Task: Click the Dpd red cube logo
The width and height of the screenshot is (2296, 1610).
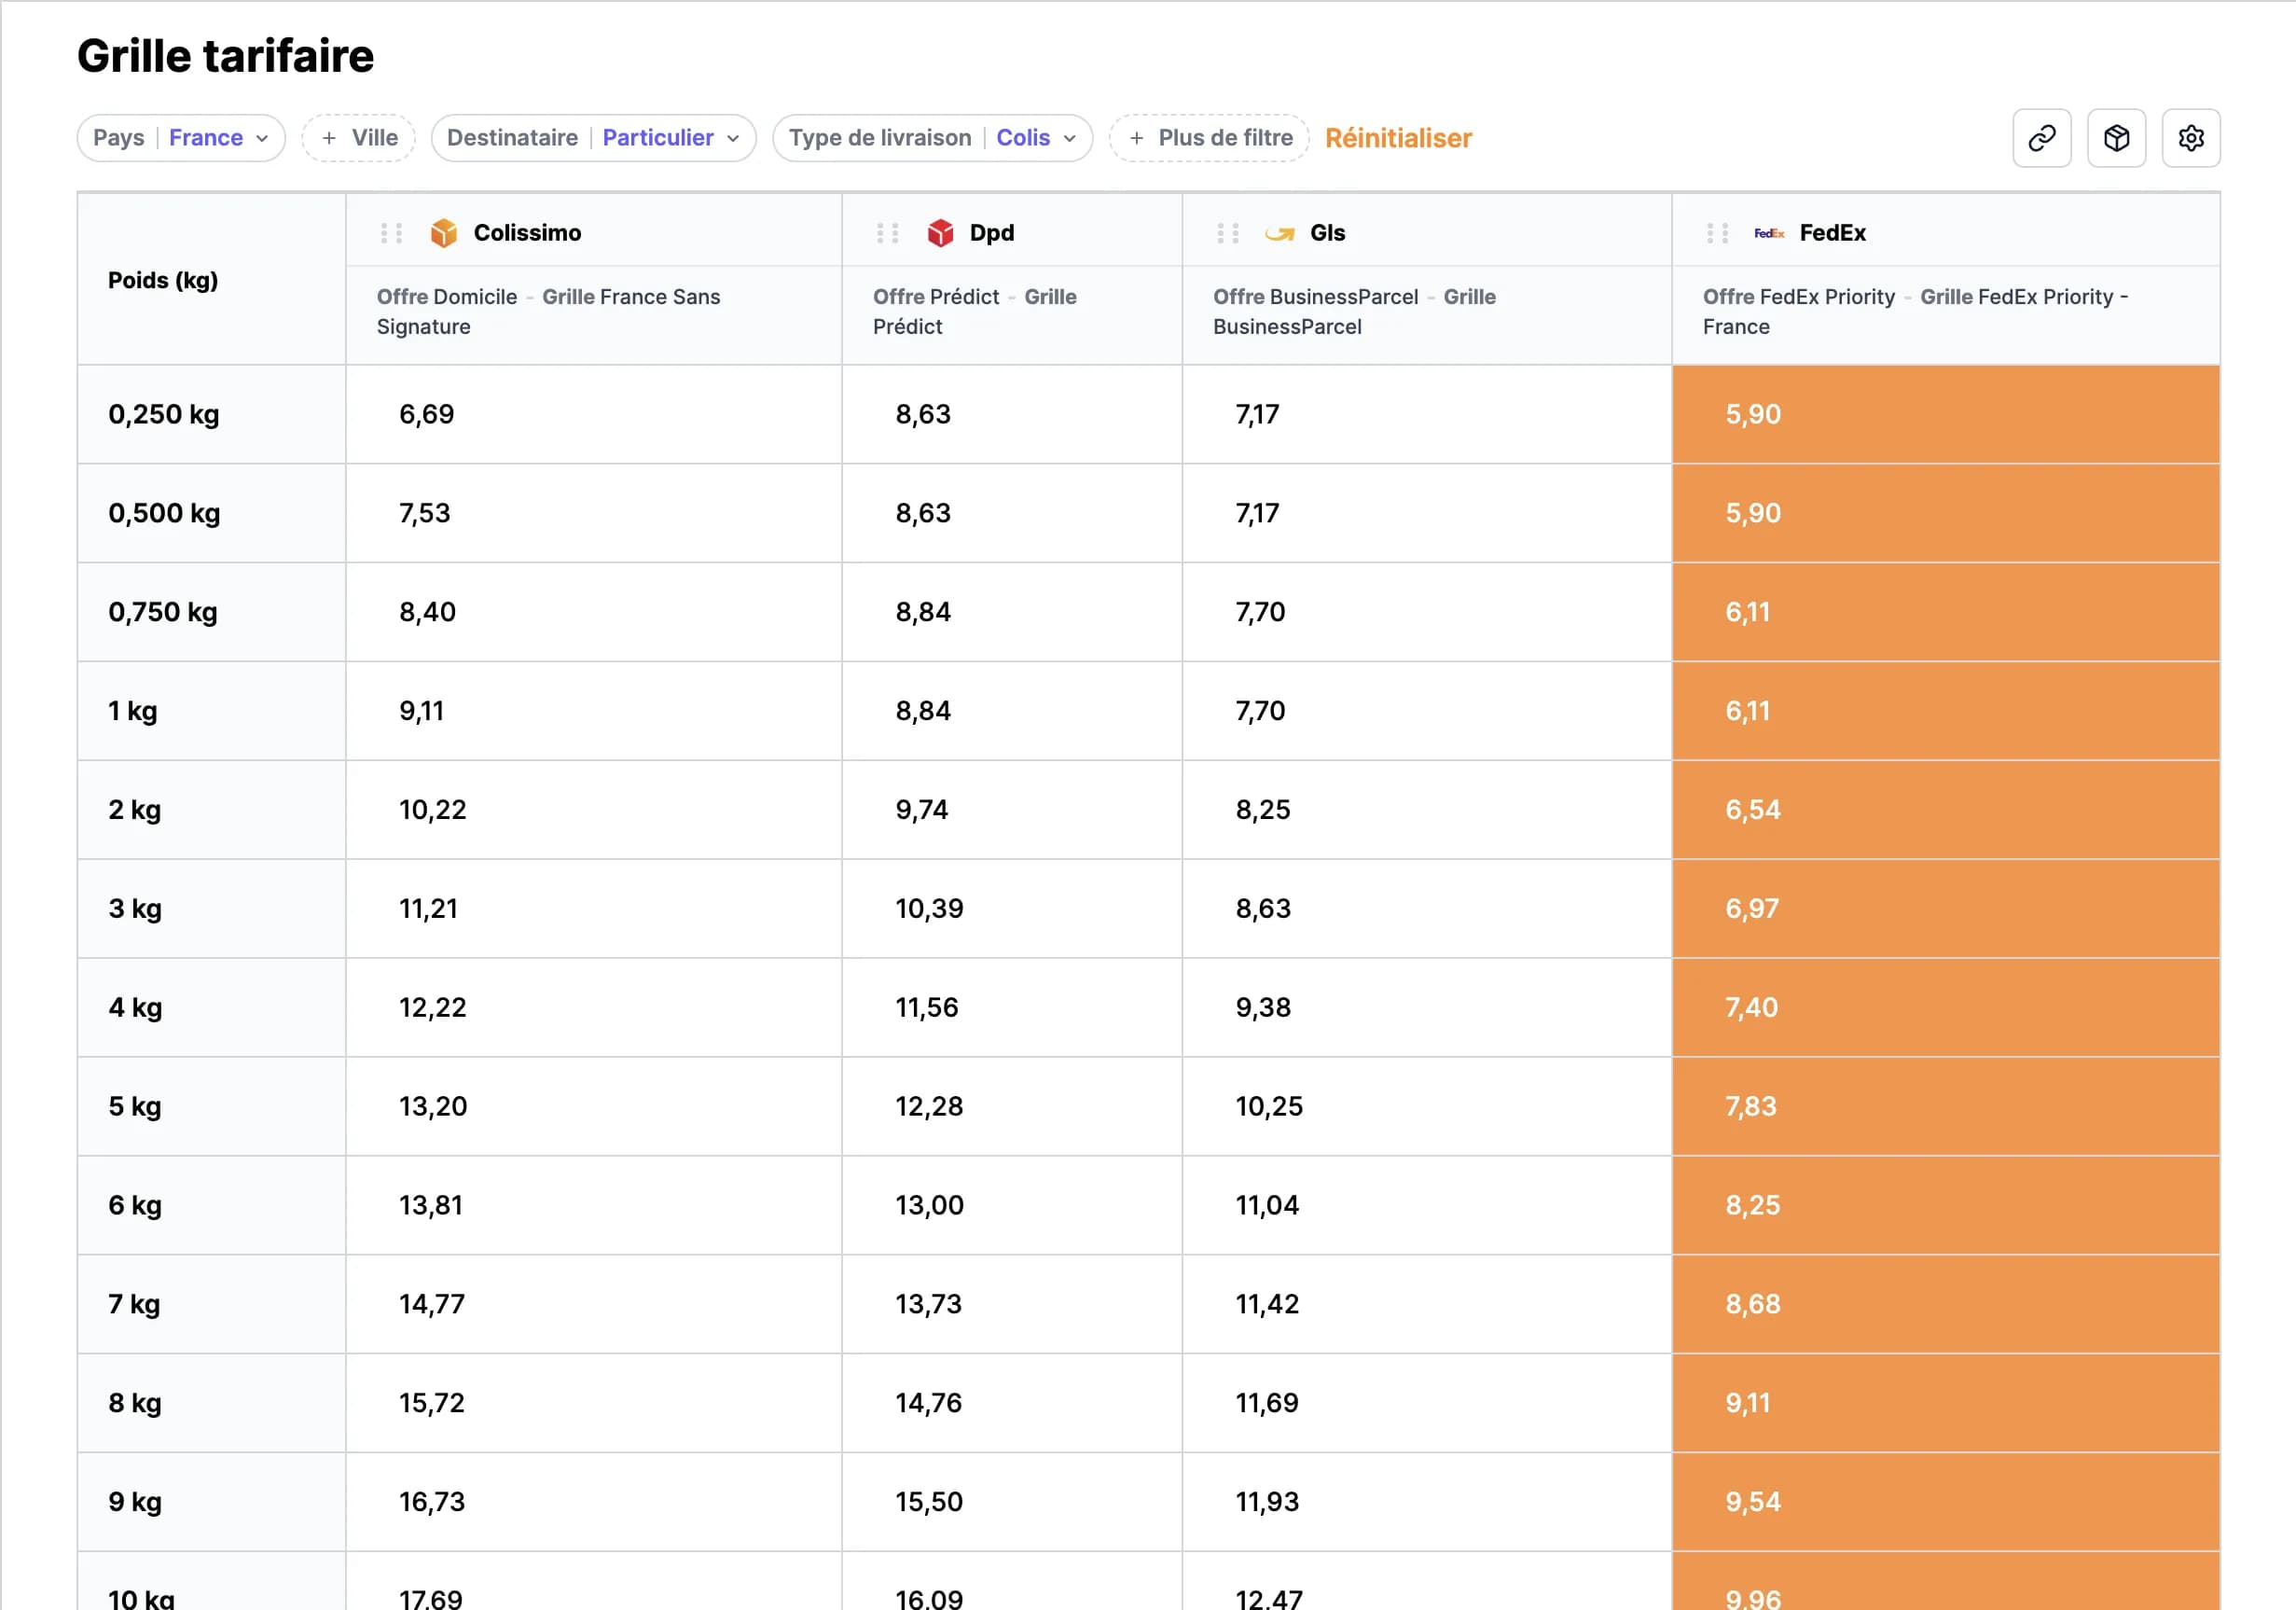Action: 940,233
